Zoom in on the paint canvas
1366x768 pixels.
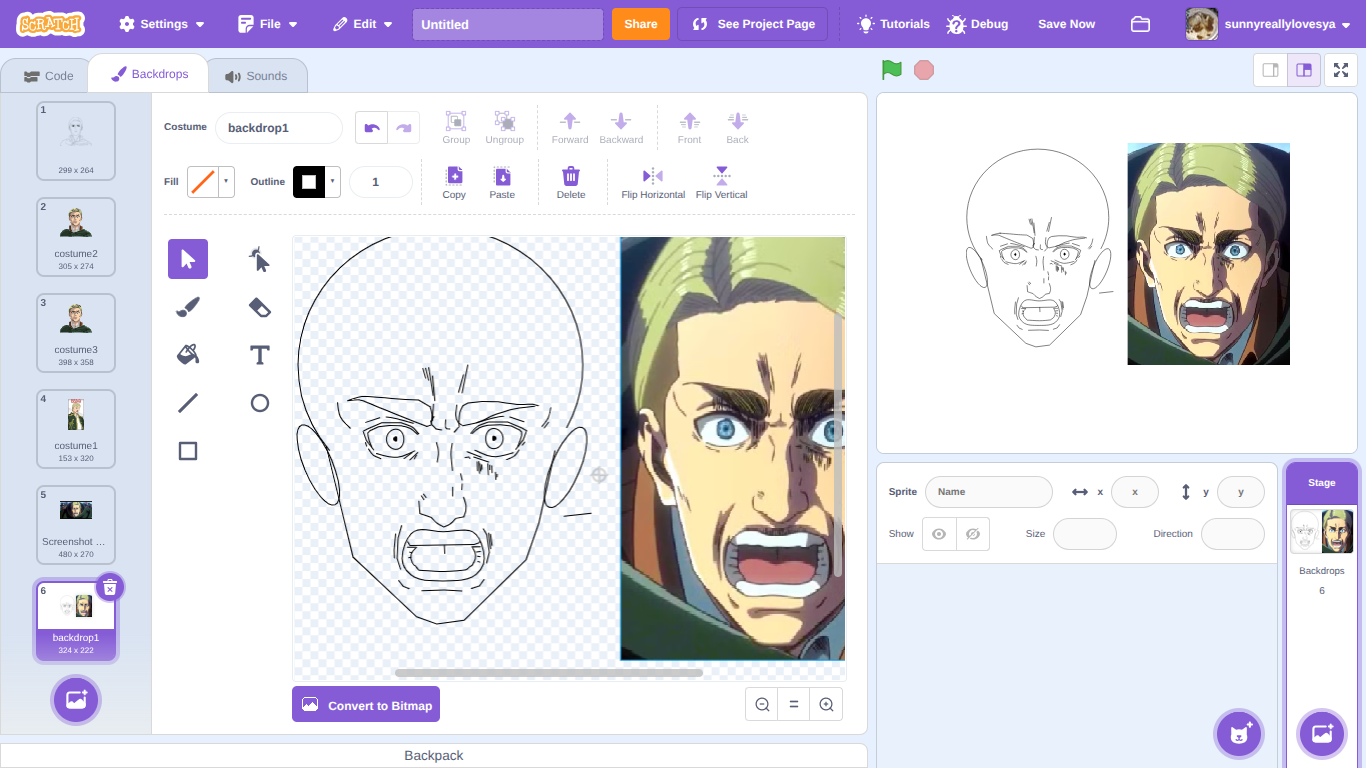[826, 704]
